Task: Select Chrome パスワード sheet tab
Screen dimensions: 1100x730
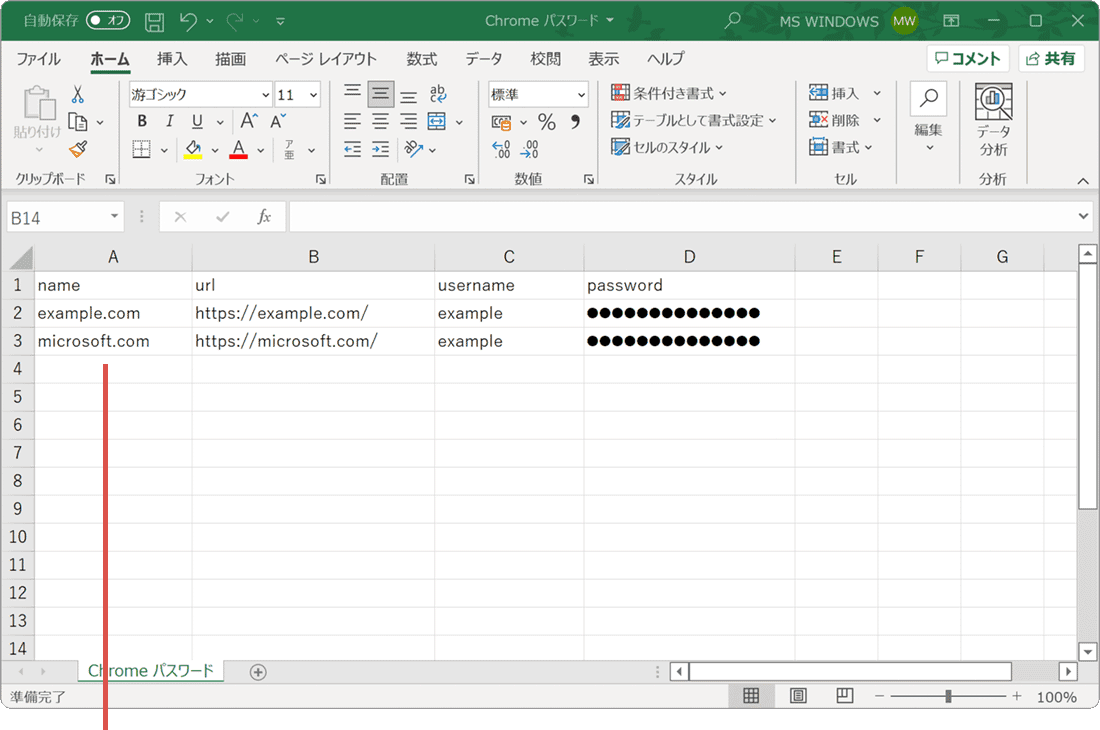Action: click(x=150, y=671)
